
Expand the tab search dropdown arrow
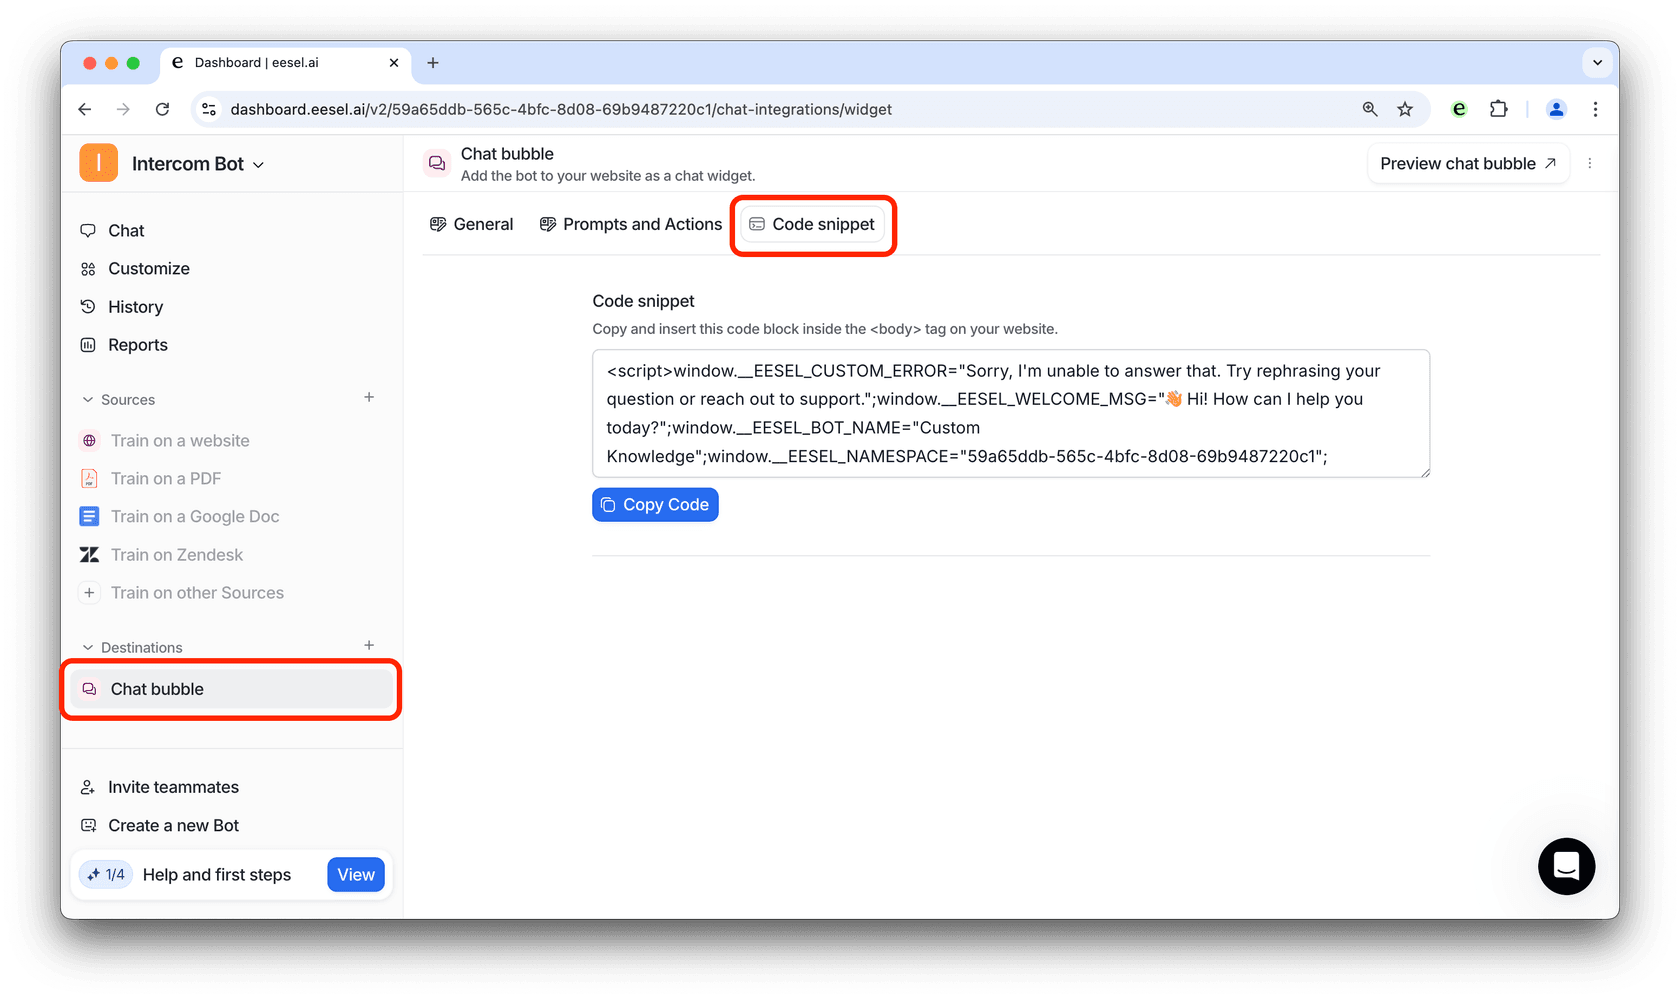click(x=1597, y=62)
